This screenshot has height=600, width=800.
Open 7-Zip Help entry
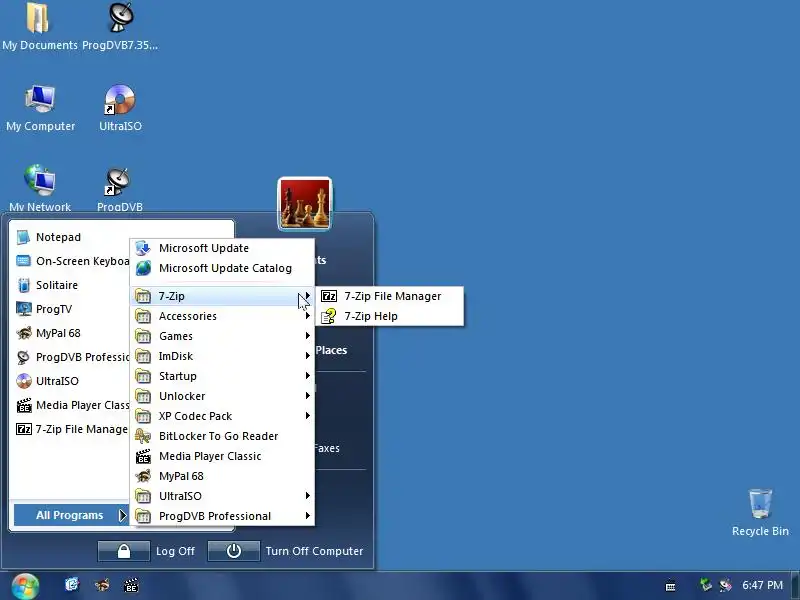tap(390, 316)
